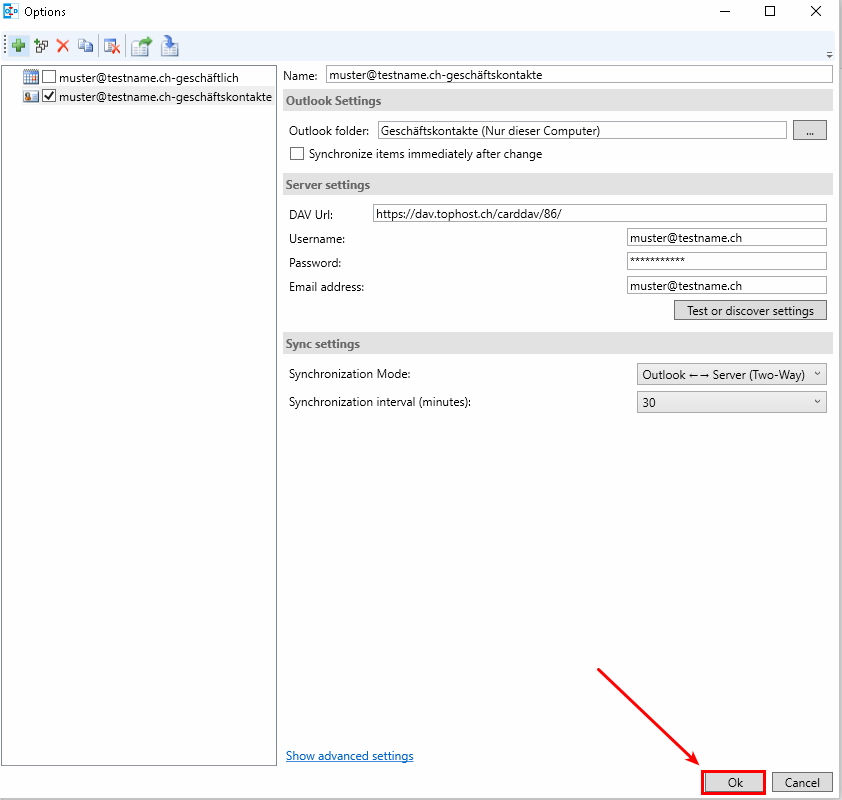
Task: Open the Synchronization interval dropdown
Action: [x=731, y=402]
